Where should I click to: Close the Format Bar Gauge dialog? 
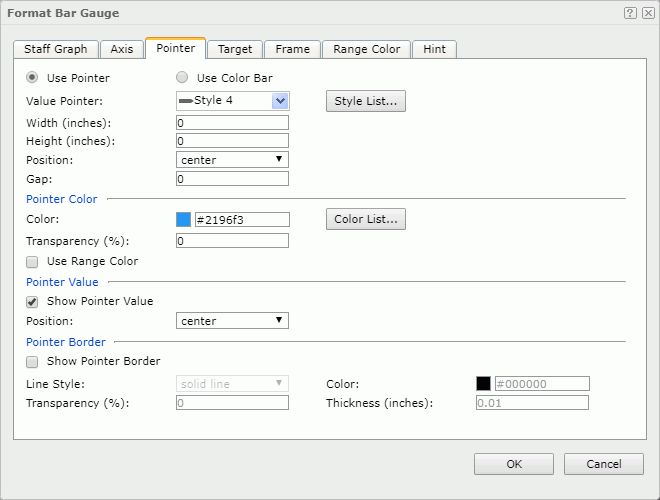coord(647,13)
